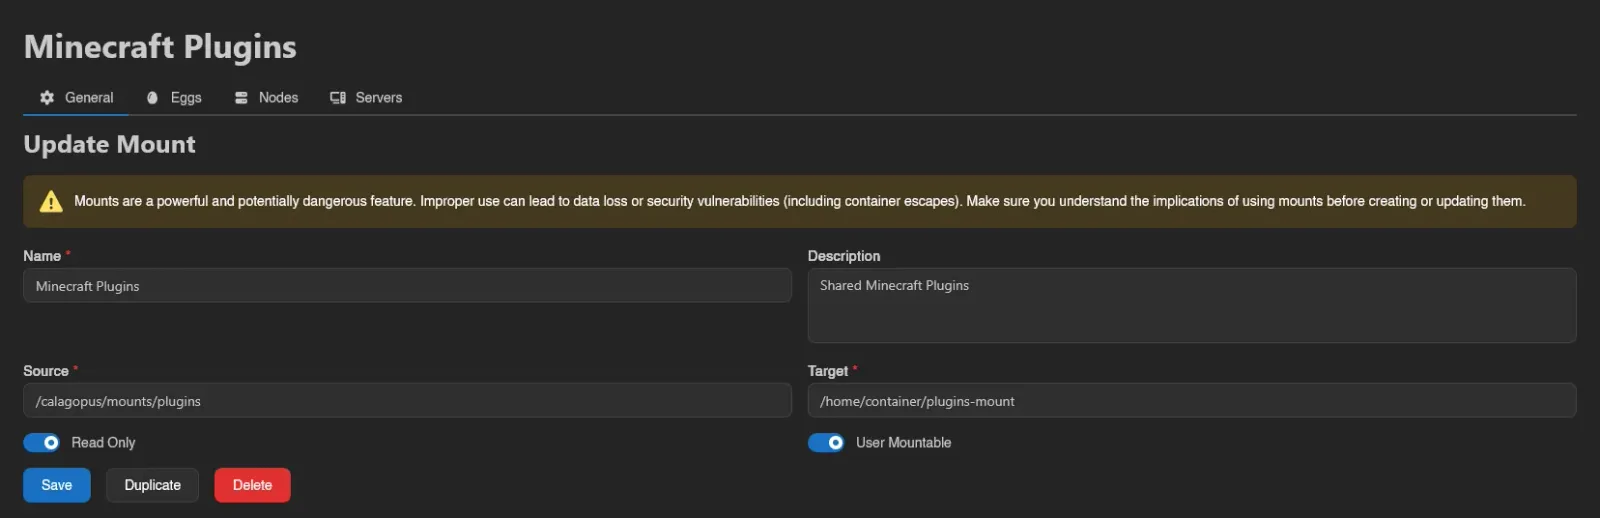Image resolution: width=1600 pixels, height=518 pixels.
Task: Click the Update Mount heading
Action: pos(110,144)
